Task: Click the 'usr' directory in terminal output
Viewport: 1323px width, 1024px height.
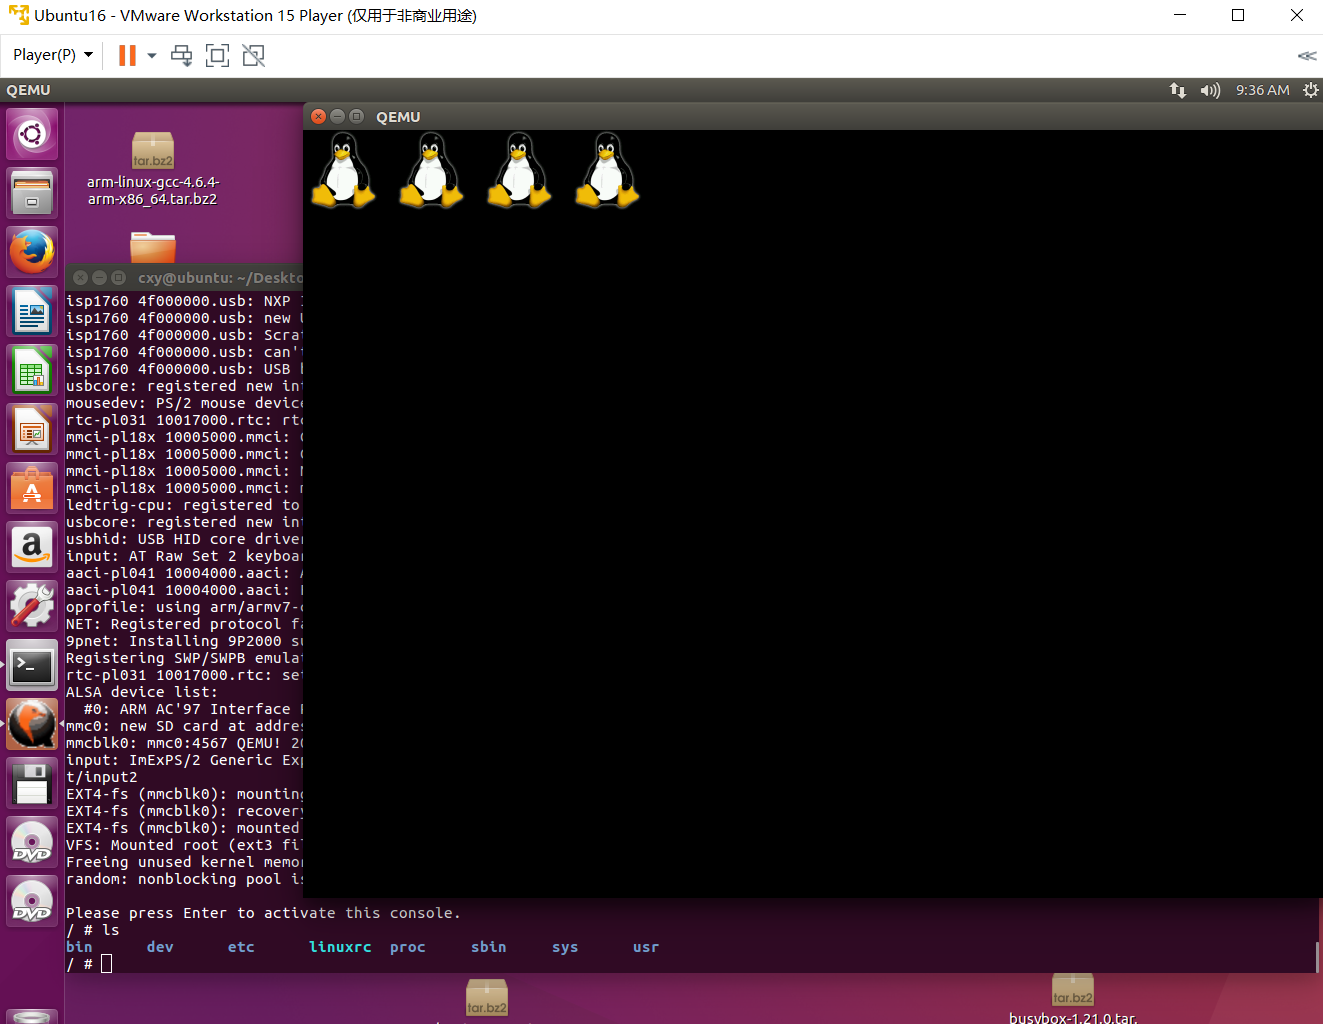Action: (x=646, y=947)
